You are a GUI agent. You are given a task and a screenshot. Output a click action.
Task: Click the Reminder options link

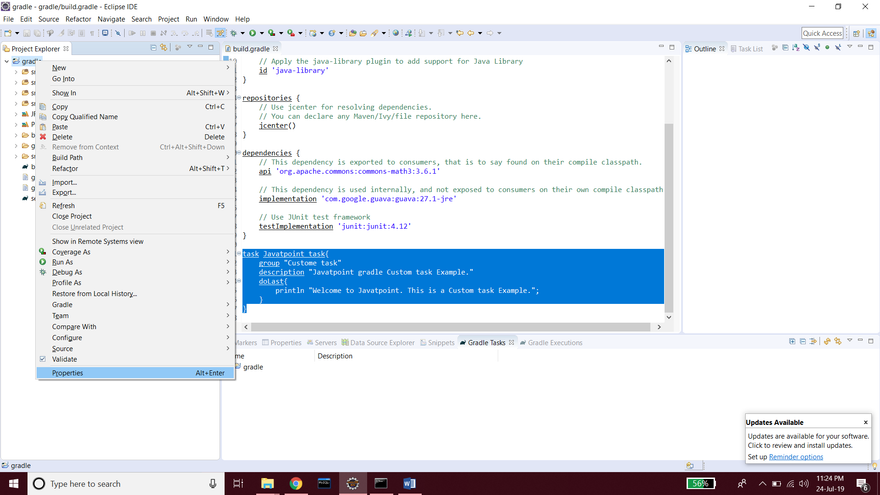(796, 457)
